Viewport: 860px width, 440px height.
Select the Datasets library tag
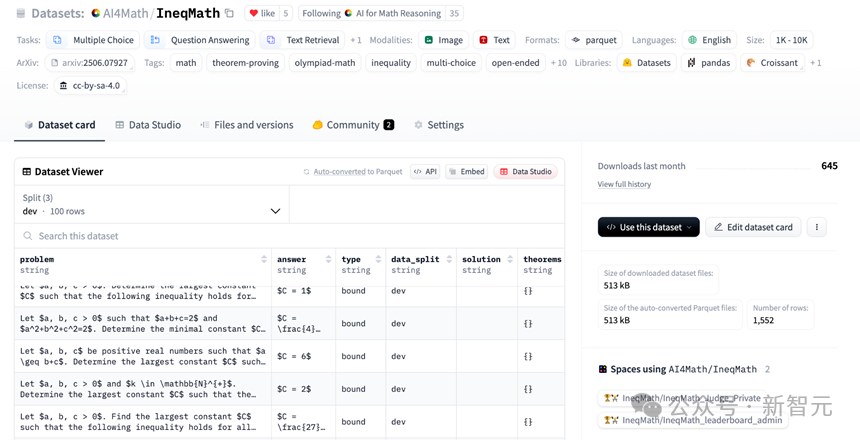coord(647,63)
